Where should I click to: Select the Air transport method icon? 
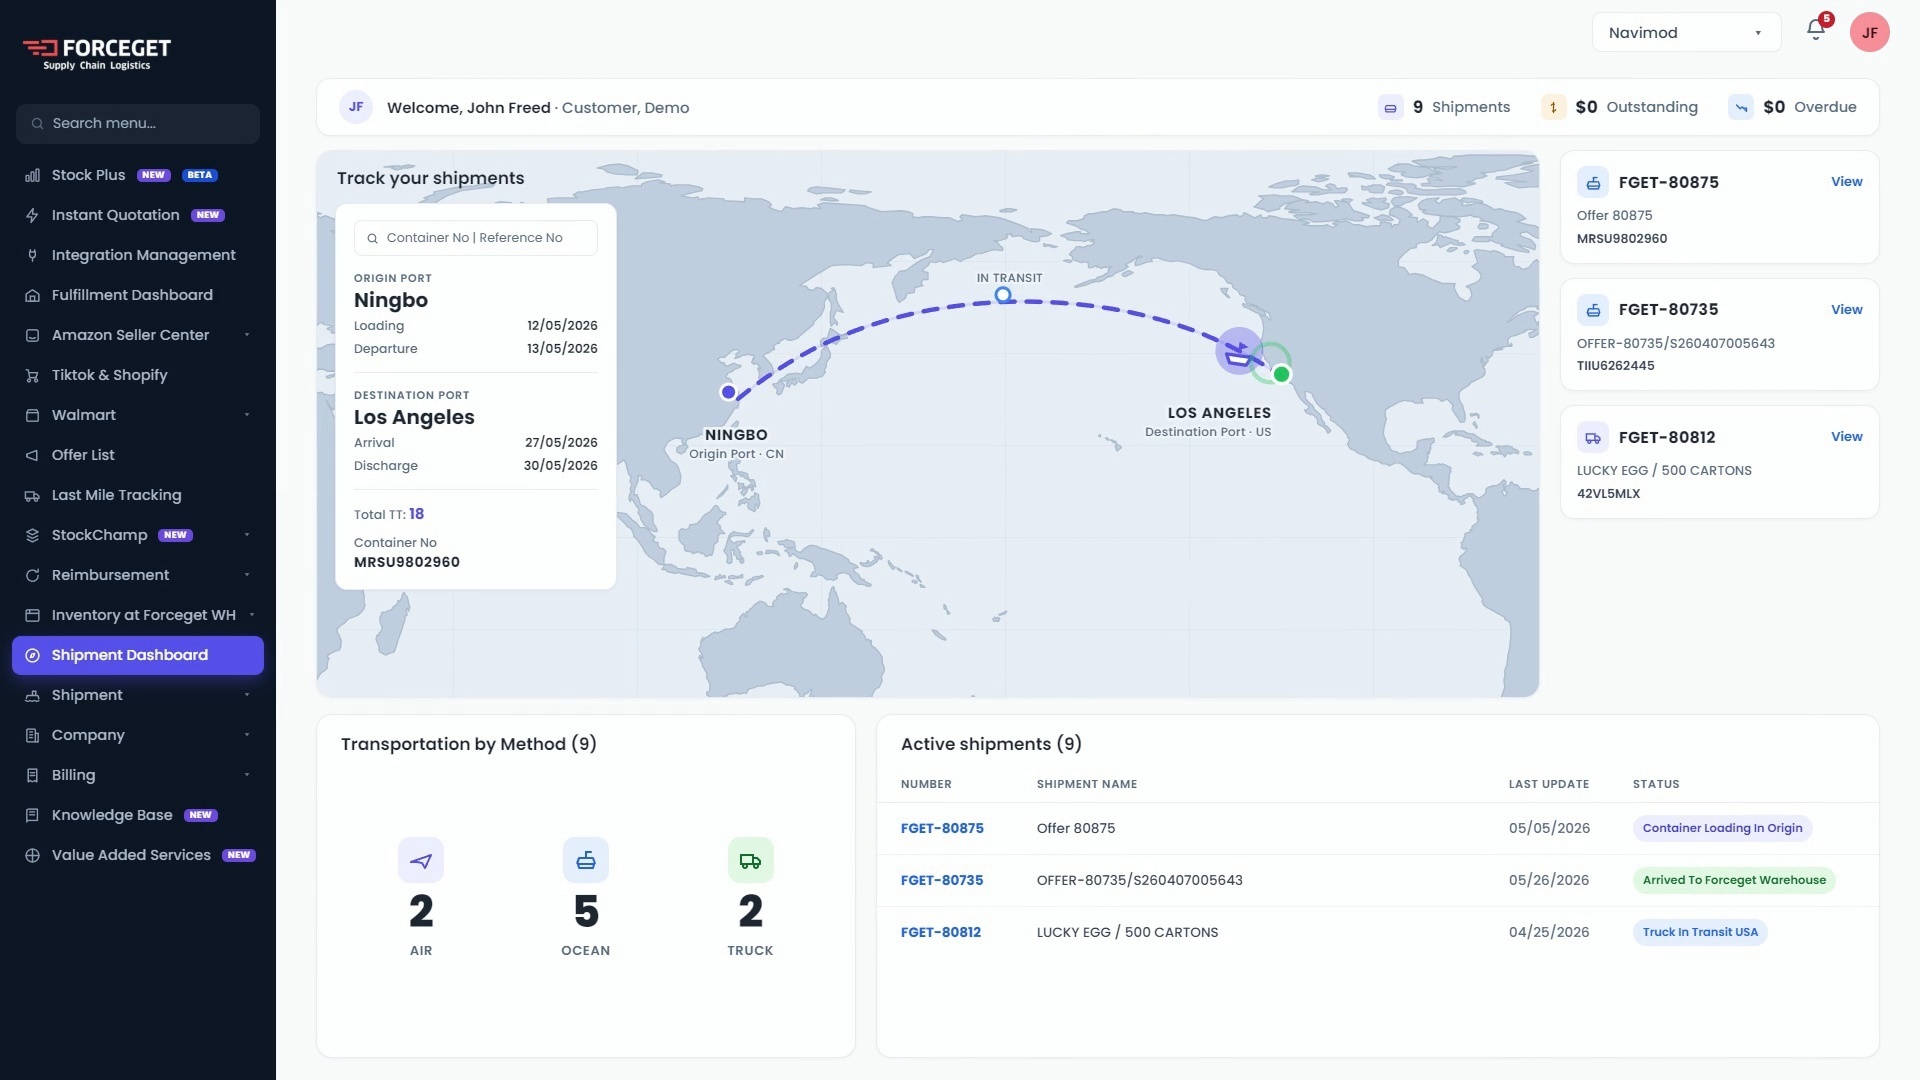tap(421, 860)
